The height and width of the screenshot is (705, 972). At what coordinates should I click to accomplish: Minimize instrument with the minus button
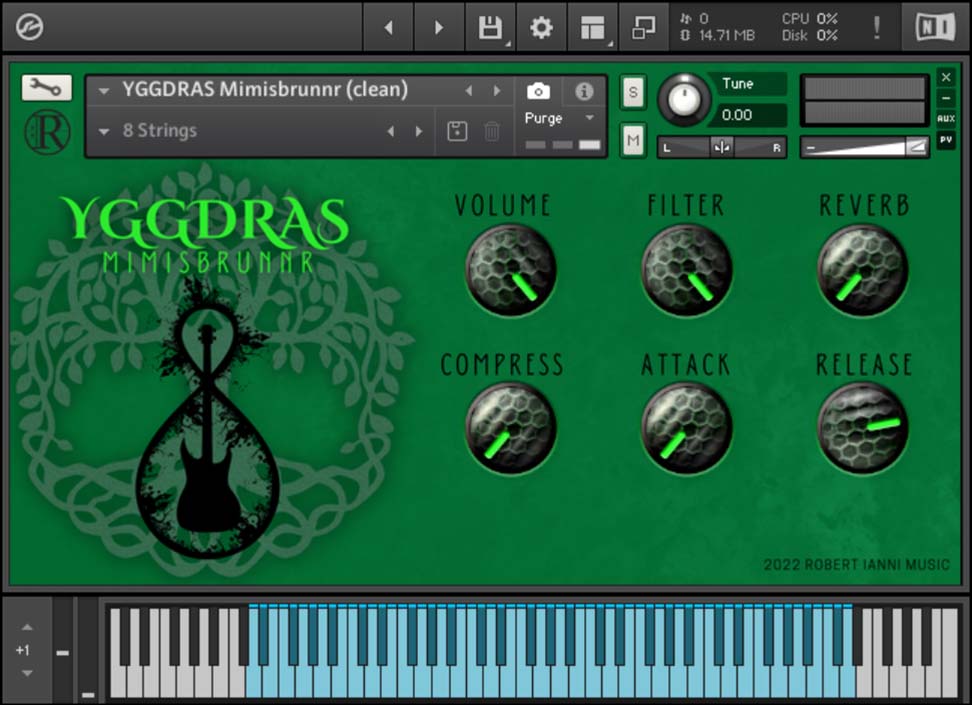(x=946, y=98)
